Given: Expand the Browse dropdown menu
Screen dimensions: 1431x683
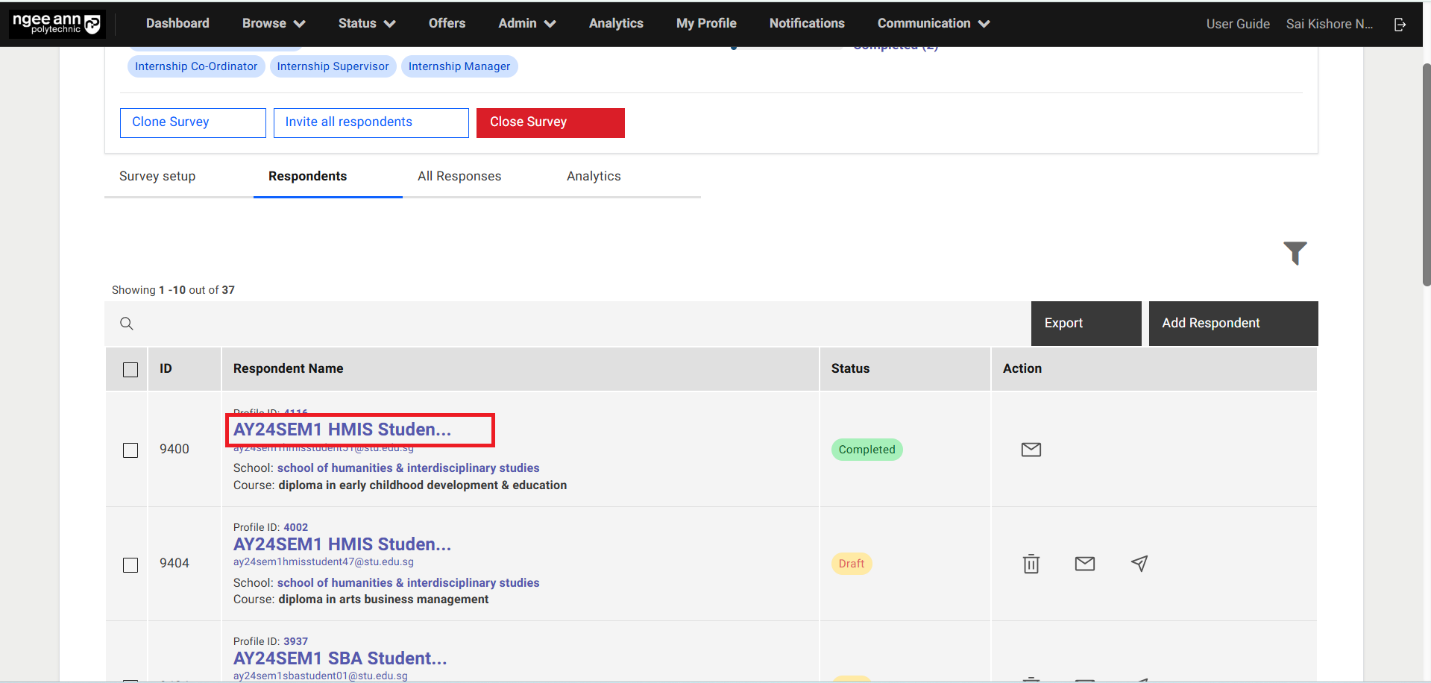Looking at the screenshot, I should 274,23.
